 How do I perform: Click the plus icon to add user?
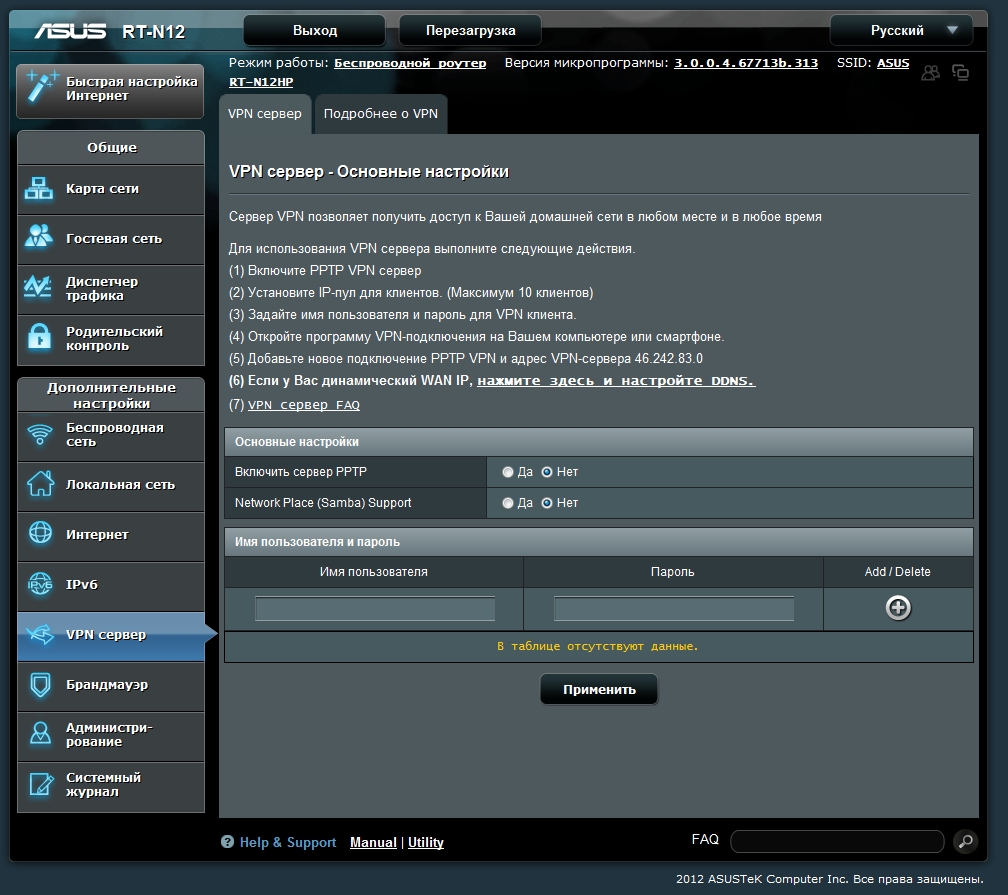[x=898, y=608]
